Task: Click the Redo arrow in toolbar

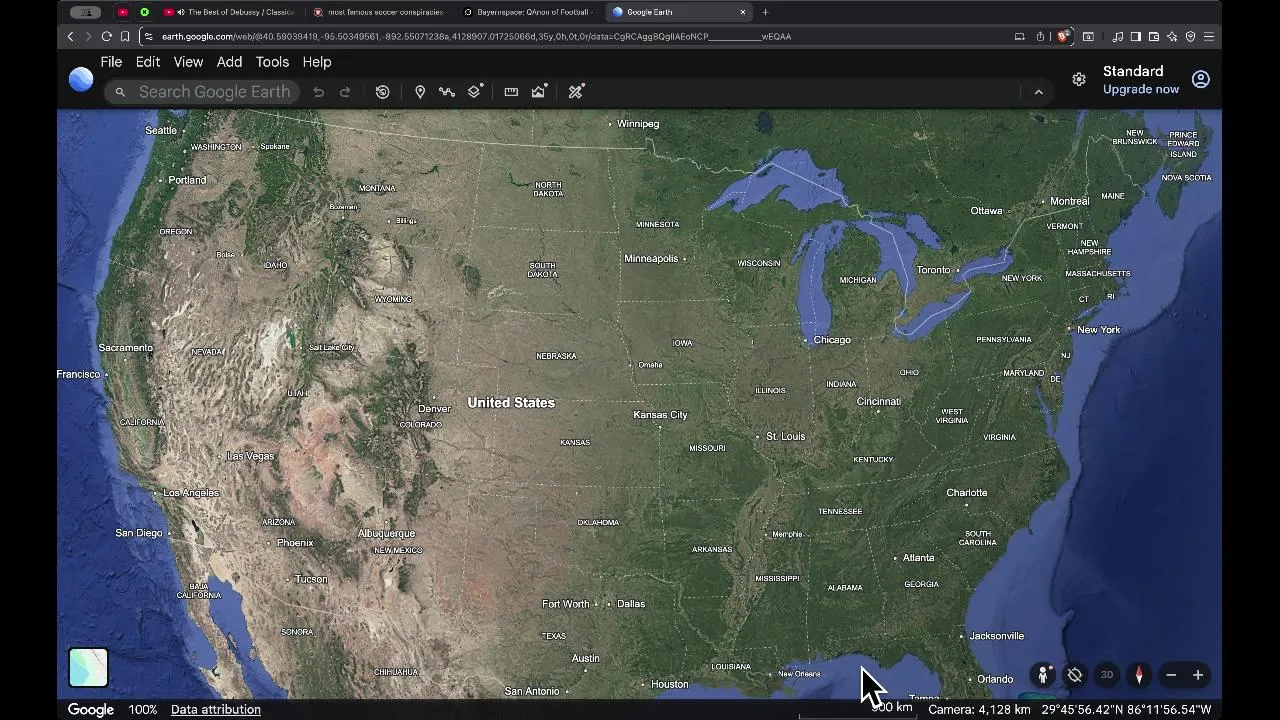Action: click(x=345, y=92)
